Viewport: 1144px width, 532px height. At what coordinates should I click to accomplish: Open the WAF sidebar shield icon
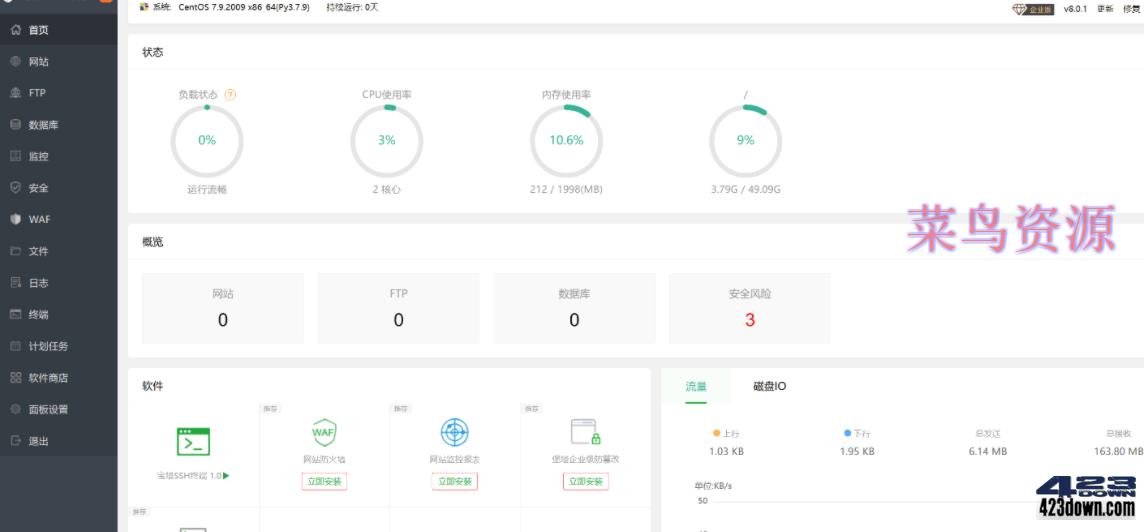click(x=16, y=220)
